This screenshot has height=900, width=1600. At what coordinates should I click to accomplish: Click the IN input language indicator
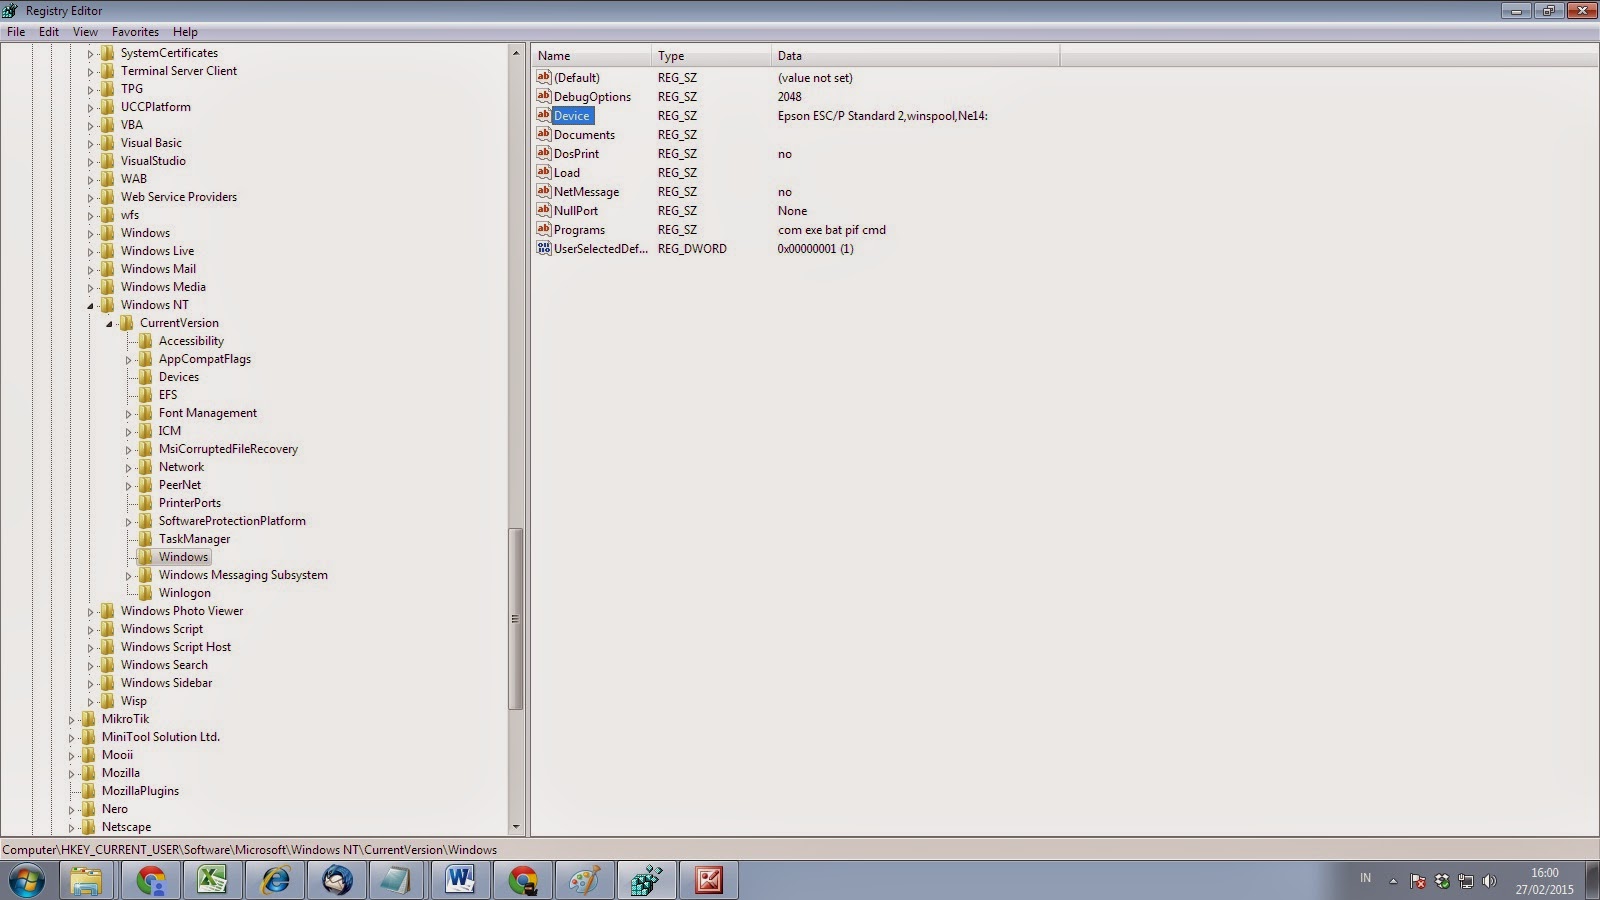(1365, 878)
